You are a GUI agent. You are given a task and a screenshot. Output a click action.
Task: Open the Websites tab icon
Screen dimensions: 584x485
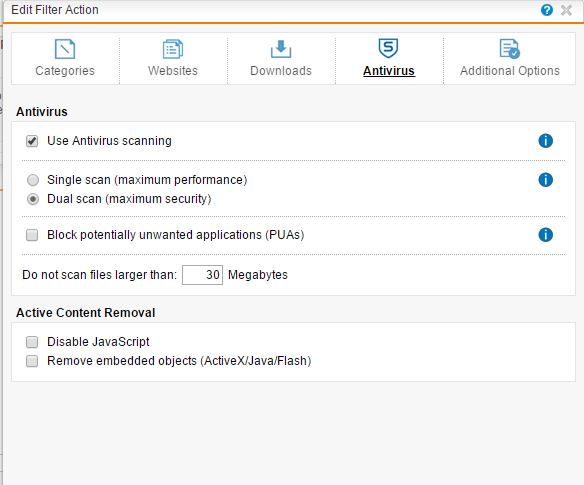tap(173, 49)
